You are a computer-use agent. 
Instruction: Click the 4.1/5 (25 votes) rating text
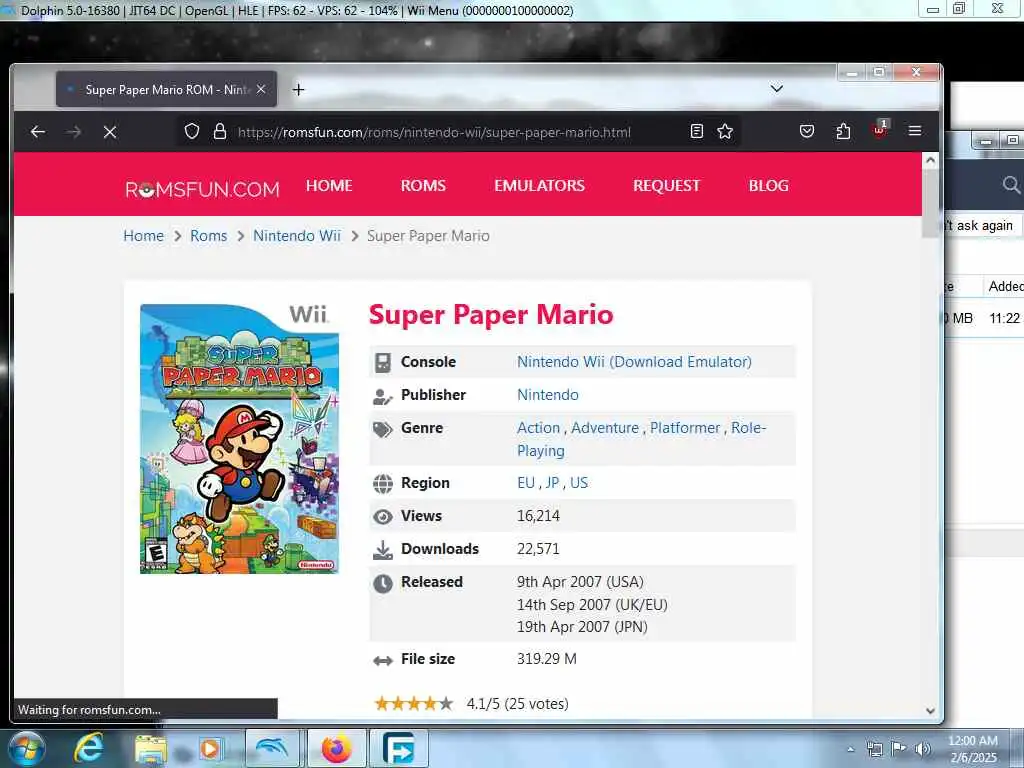517,703
